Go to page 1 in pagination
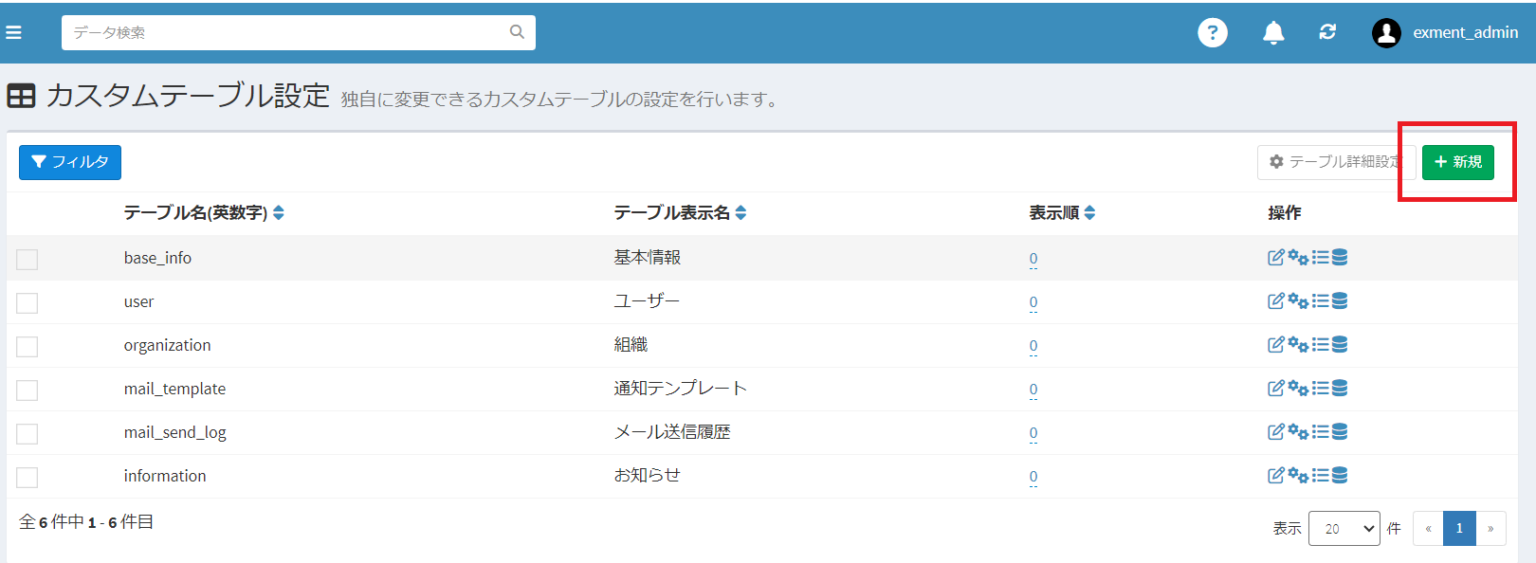This screenshot has width=1536, height=563. 1459,529
